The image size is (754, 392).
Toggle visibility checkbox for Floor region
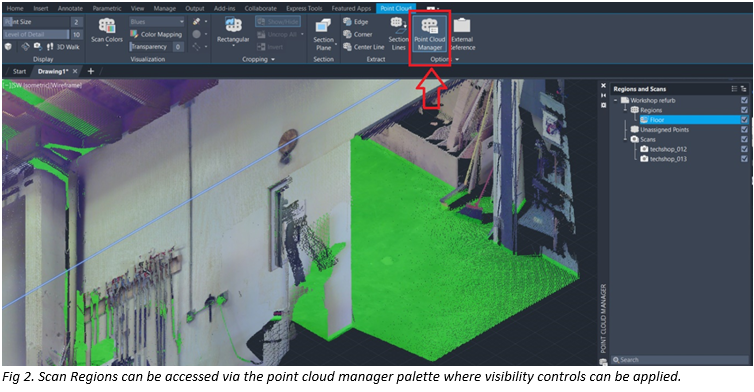744,120
